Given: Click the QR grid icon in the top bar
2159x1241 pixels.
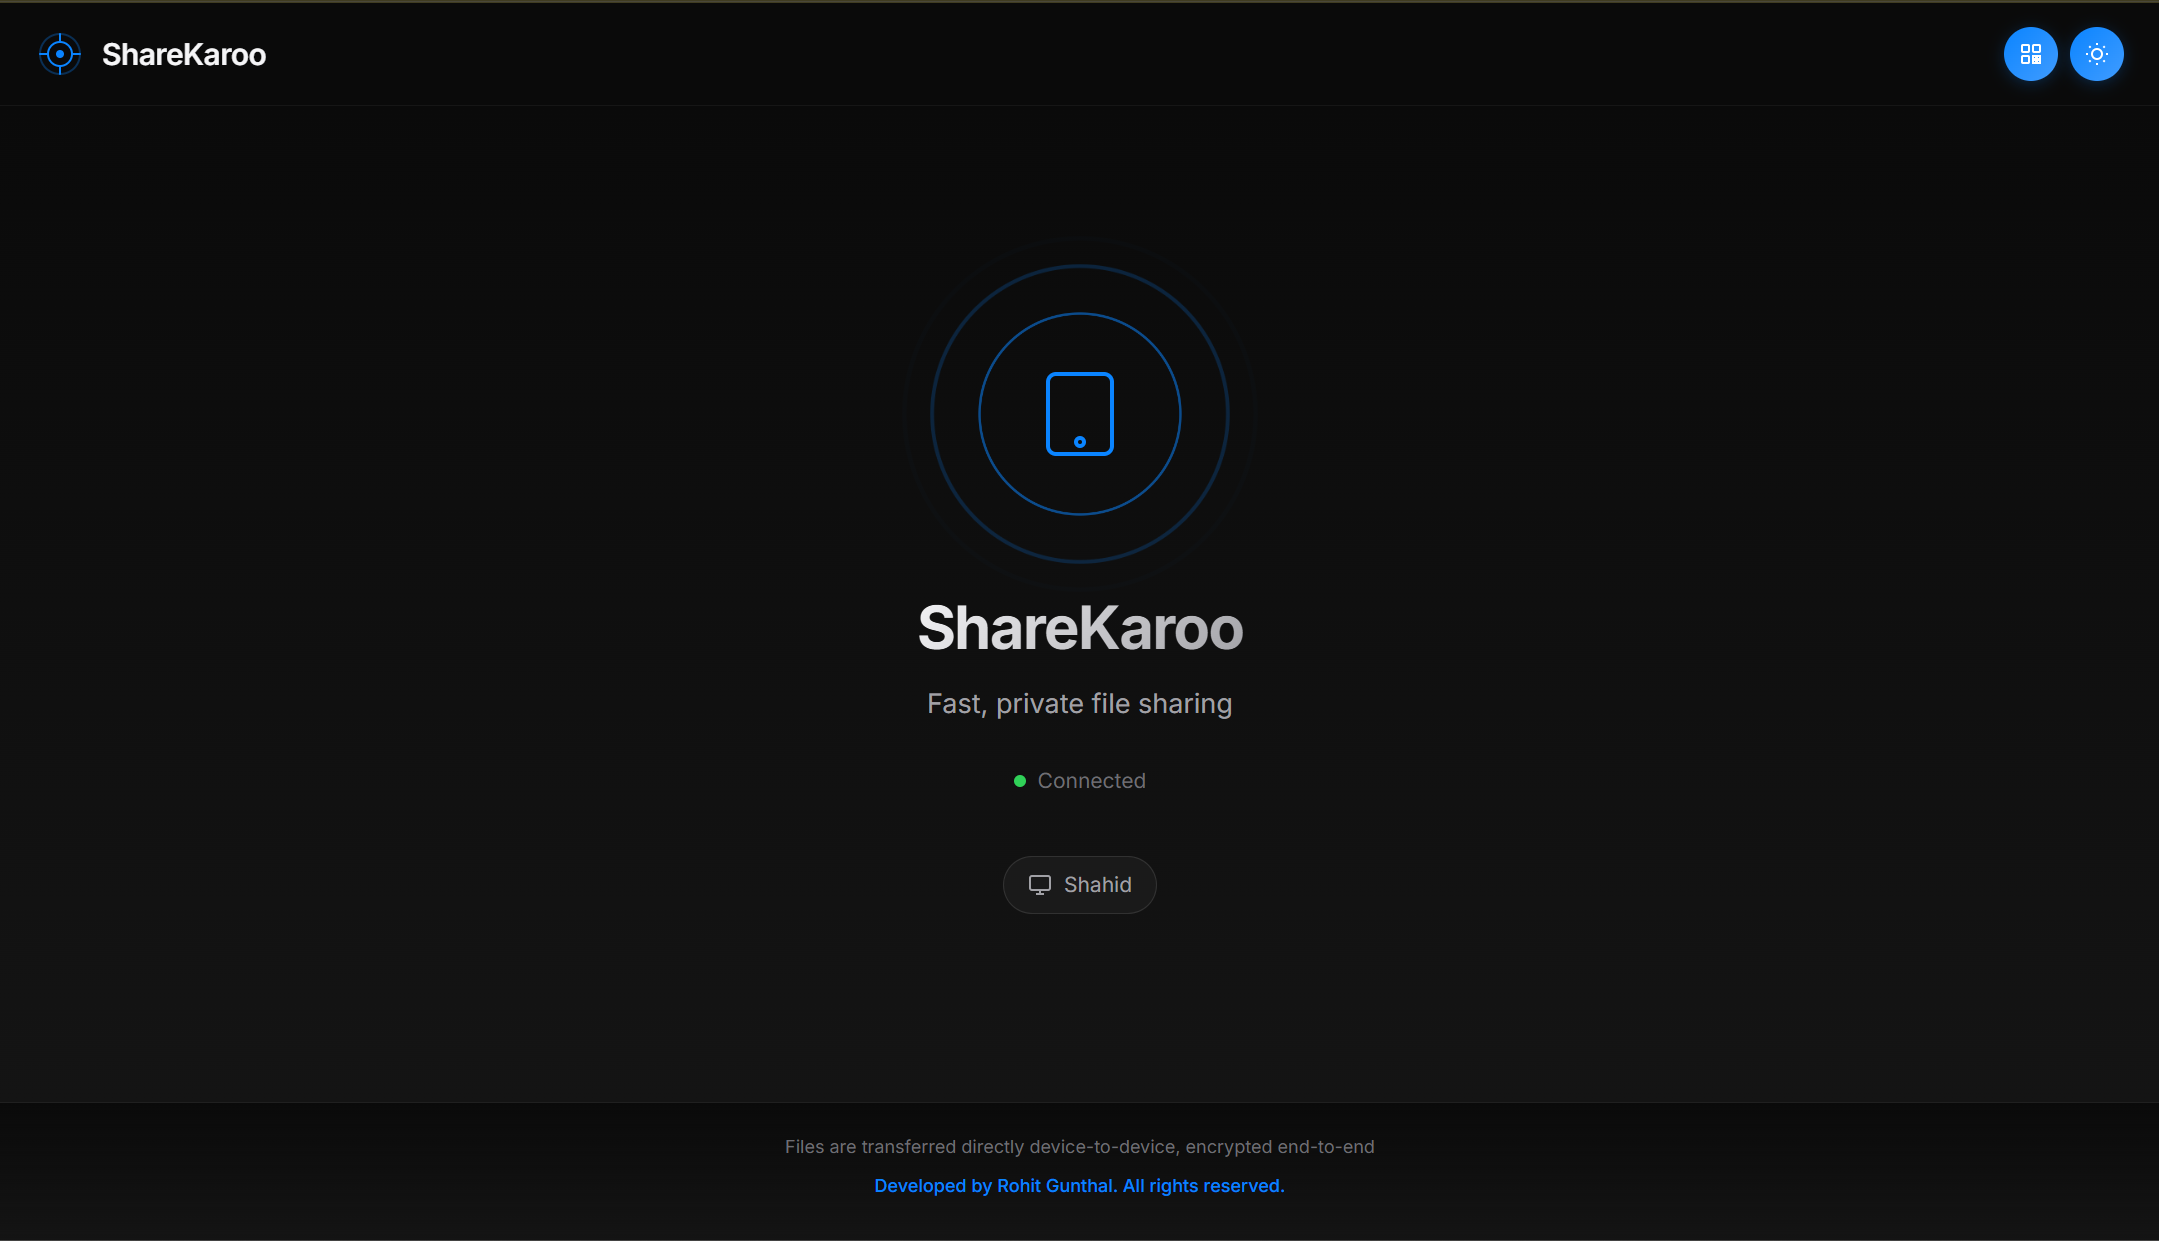Looking at the screenshot, I should point(2030,53).
